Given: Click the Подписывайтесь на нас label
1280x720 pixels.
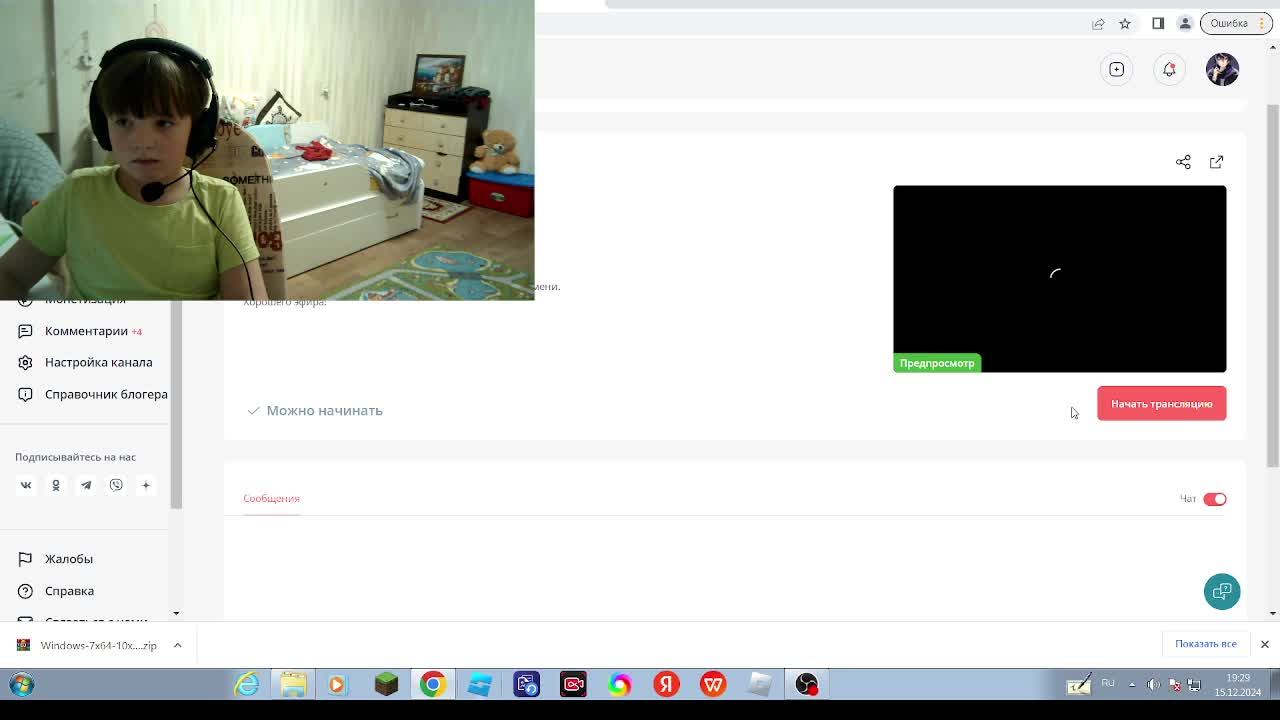Looking at the screenshot, I should 75,457.
